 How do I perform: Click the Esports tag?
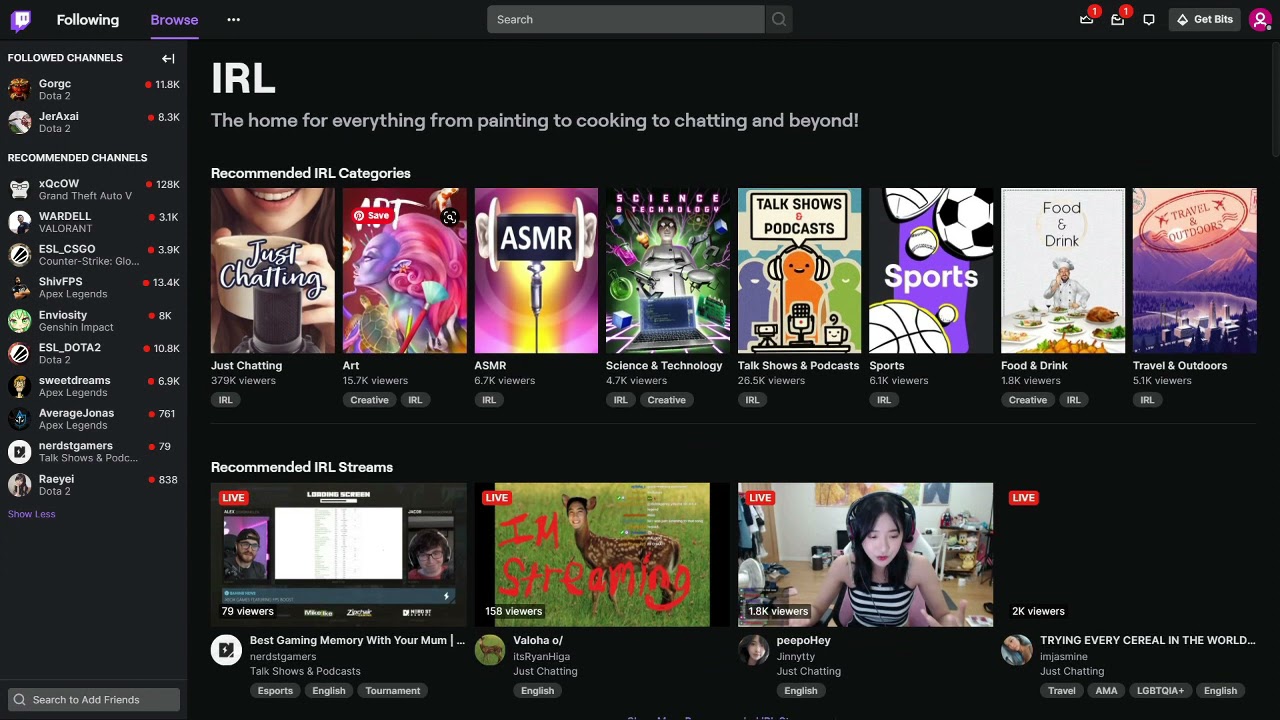[x=275, y=691]
